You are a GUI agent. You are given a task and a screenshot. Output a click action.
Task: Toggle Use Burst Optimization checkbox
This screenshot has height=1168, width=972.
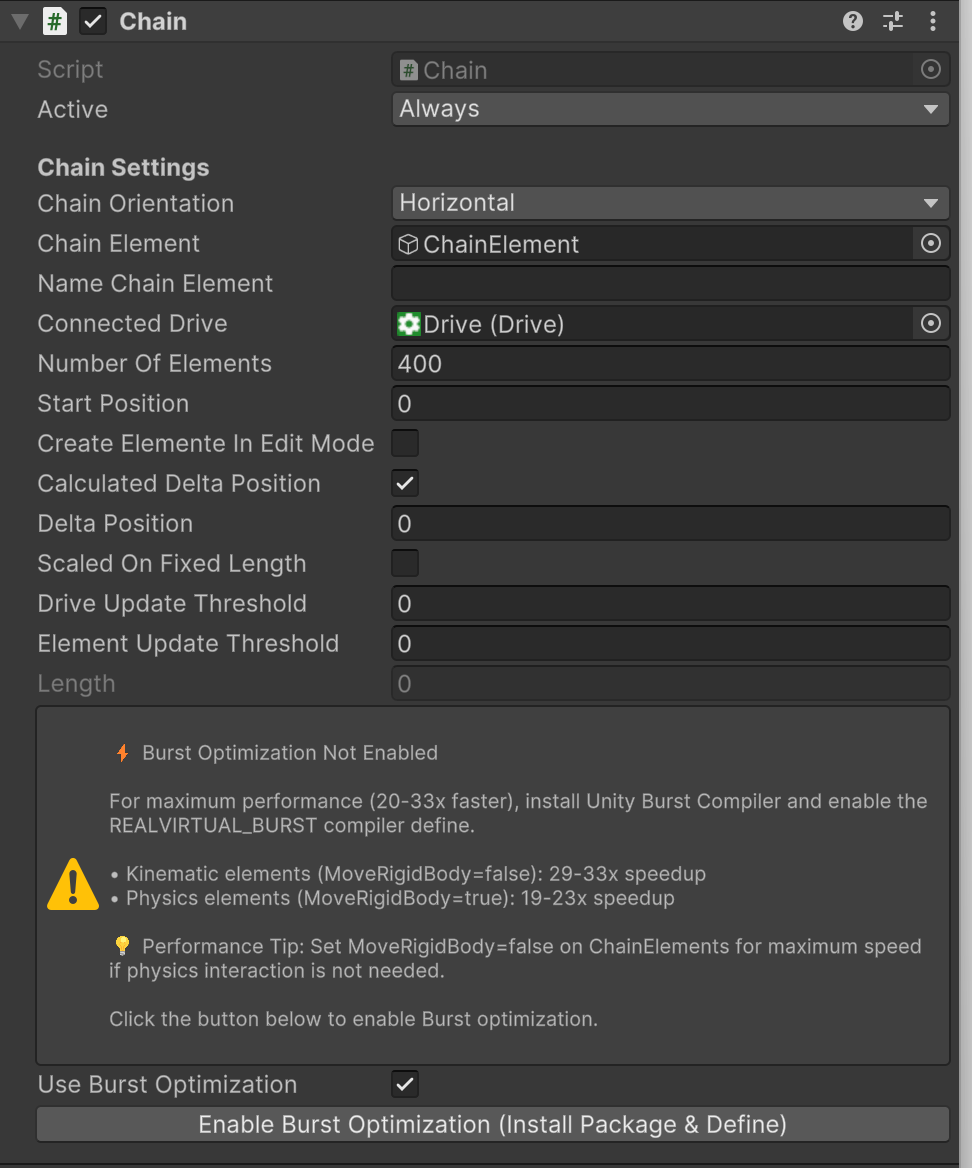405,1084
